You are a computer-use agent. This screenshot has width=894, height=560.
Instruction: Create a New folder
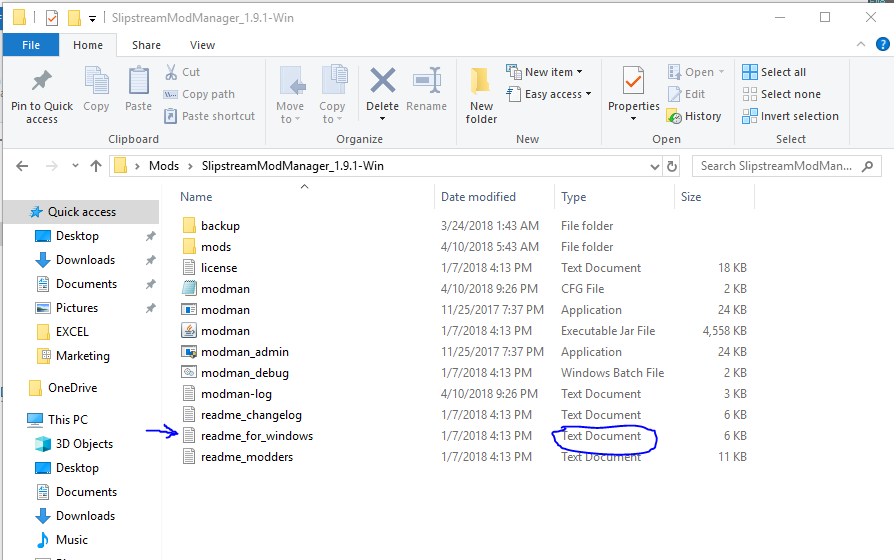481,95
